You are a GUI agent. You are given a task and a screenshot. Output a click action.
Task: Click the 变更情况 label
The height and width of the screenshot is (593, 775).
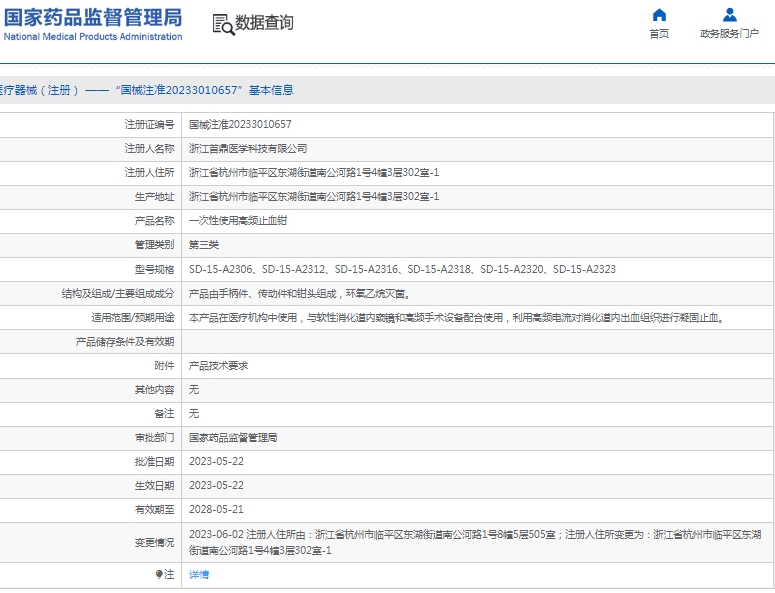point(154,543)
